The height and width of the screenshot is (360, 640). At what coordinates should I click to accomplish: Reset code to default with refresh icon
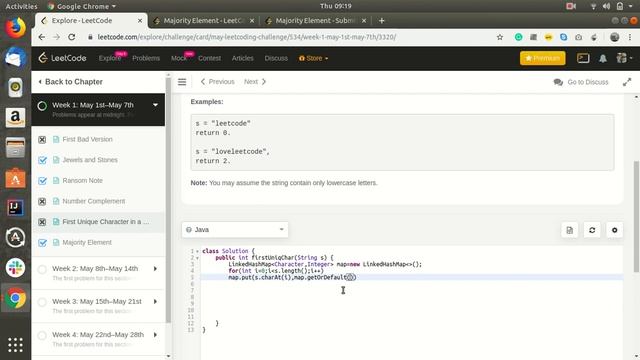pos(592,230)
